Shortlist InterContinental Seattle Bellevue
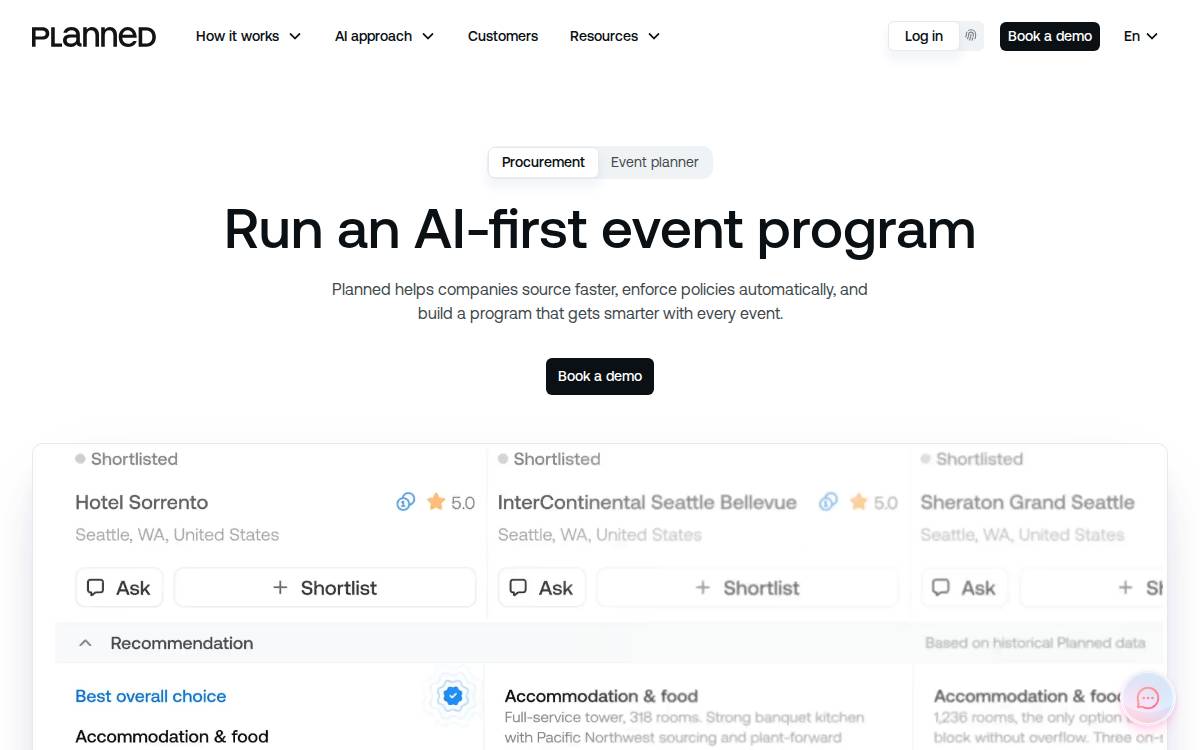This screenshot has width=1200, height=750. pos(747,588)
